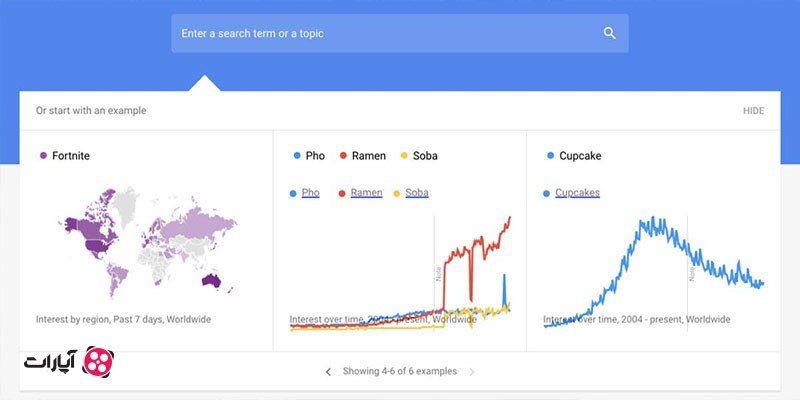Click the yellow Soba legend dot
The height and width of the screenshot is (400, 800).
click(404, 156)
